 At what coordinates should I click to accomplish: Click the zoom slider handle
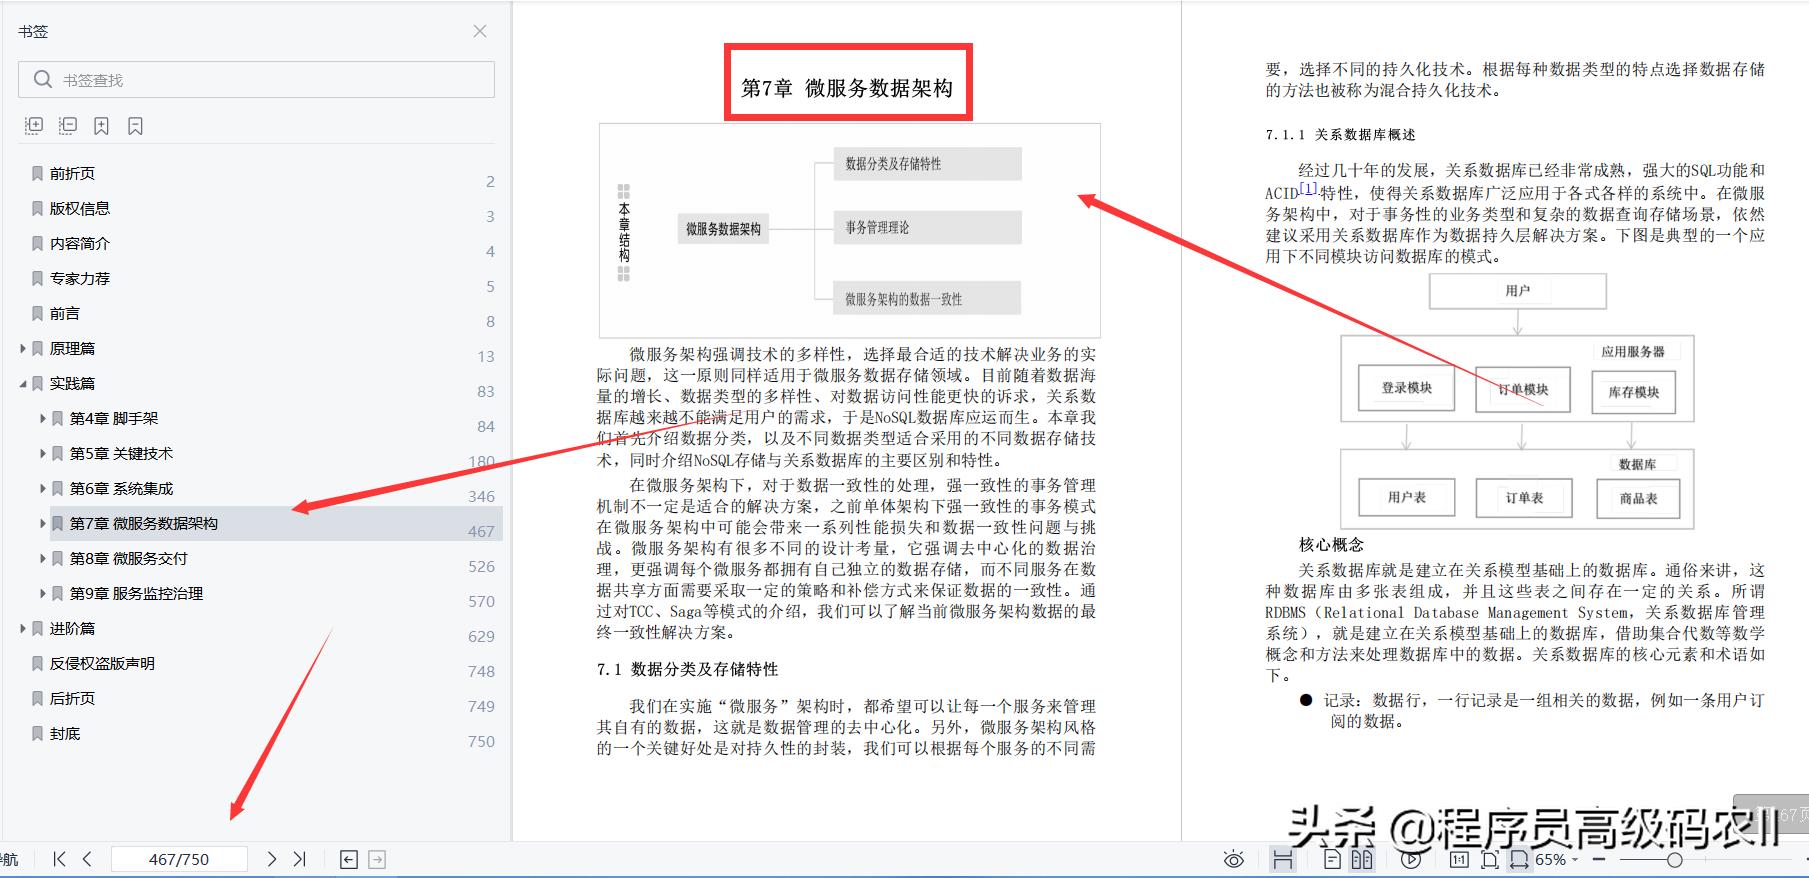pos(1674,860)
